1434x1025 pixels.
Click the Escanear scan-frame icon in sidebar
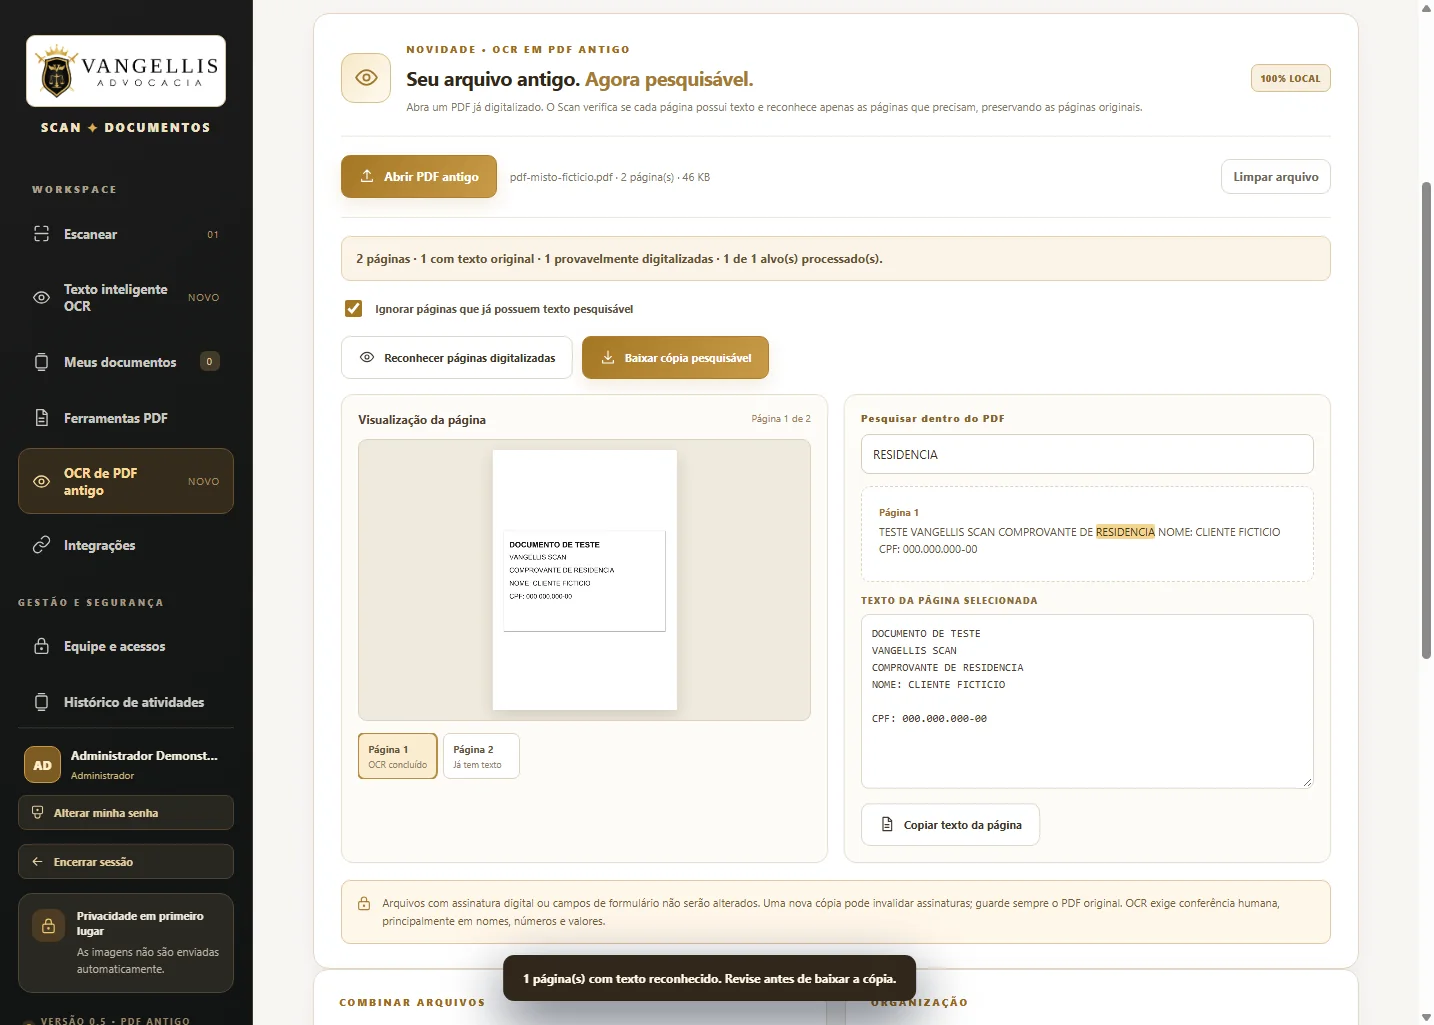(x=41, y=234)
